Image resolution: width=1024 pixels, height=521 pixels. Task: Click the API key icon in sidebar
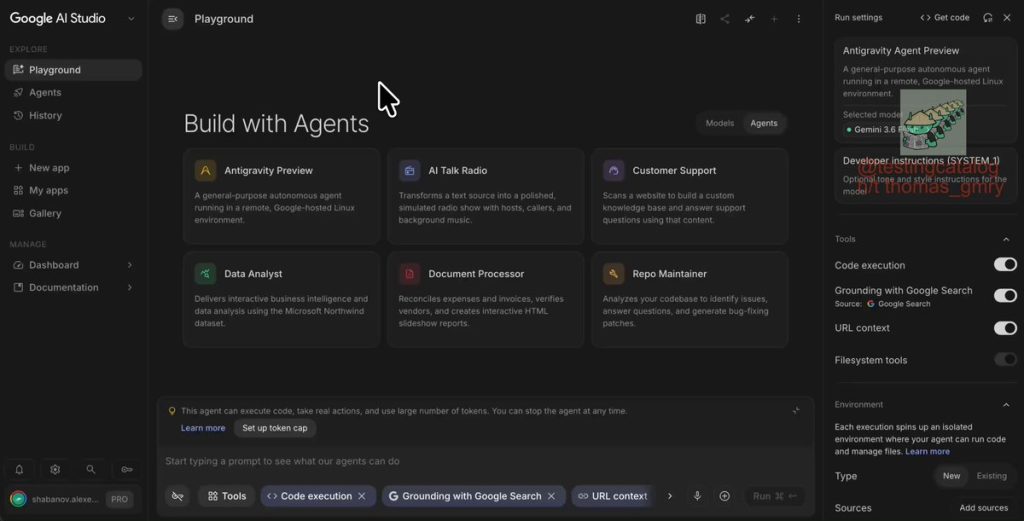click(127, 469)
